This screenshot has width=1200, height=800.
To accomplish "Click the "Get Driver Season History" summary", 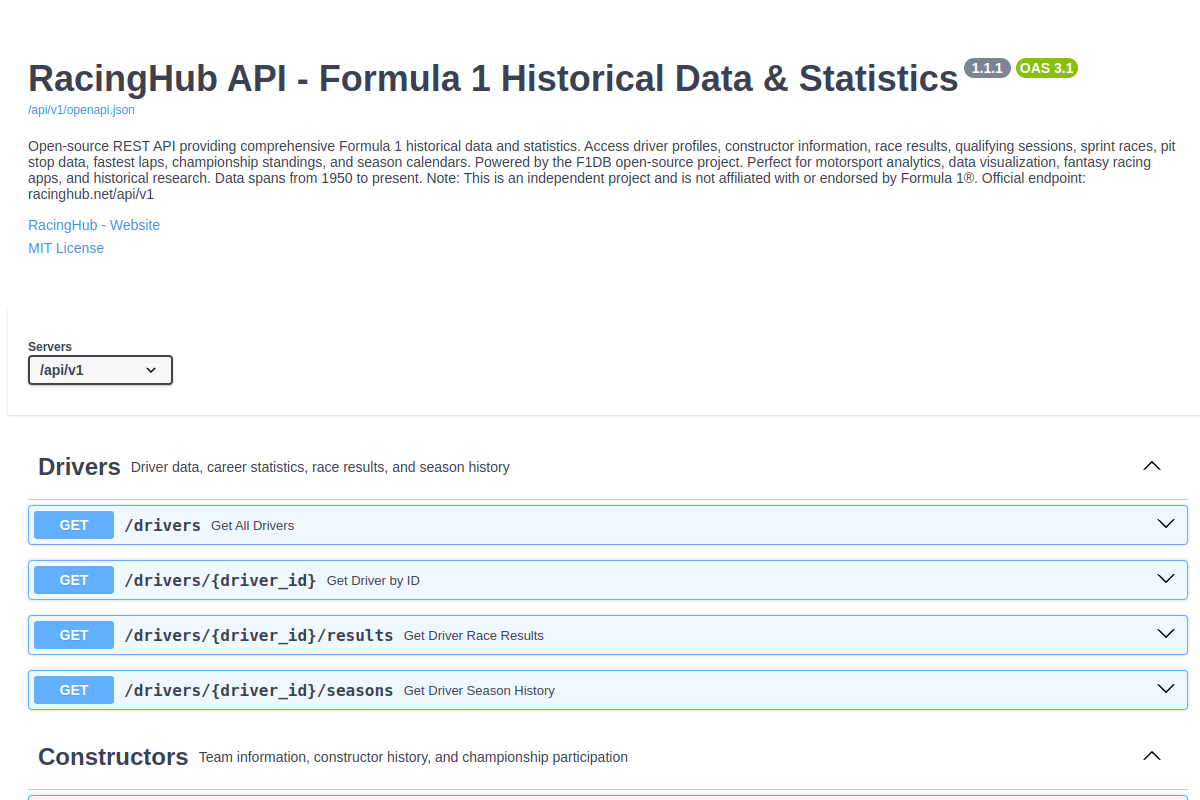I will [x=479, y=691].
